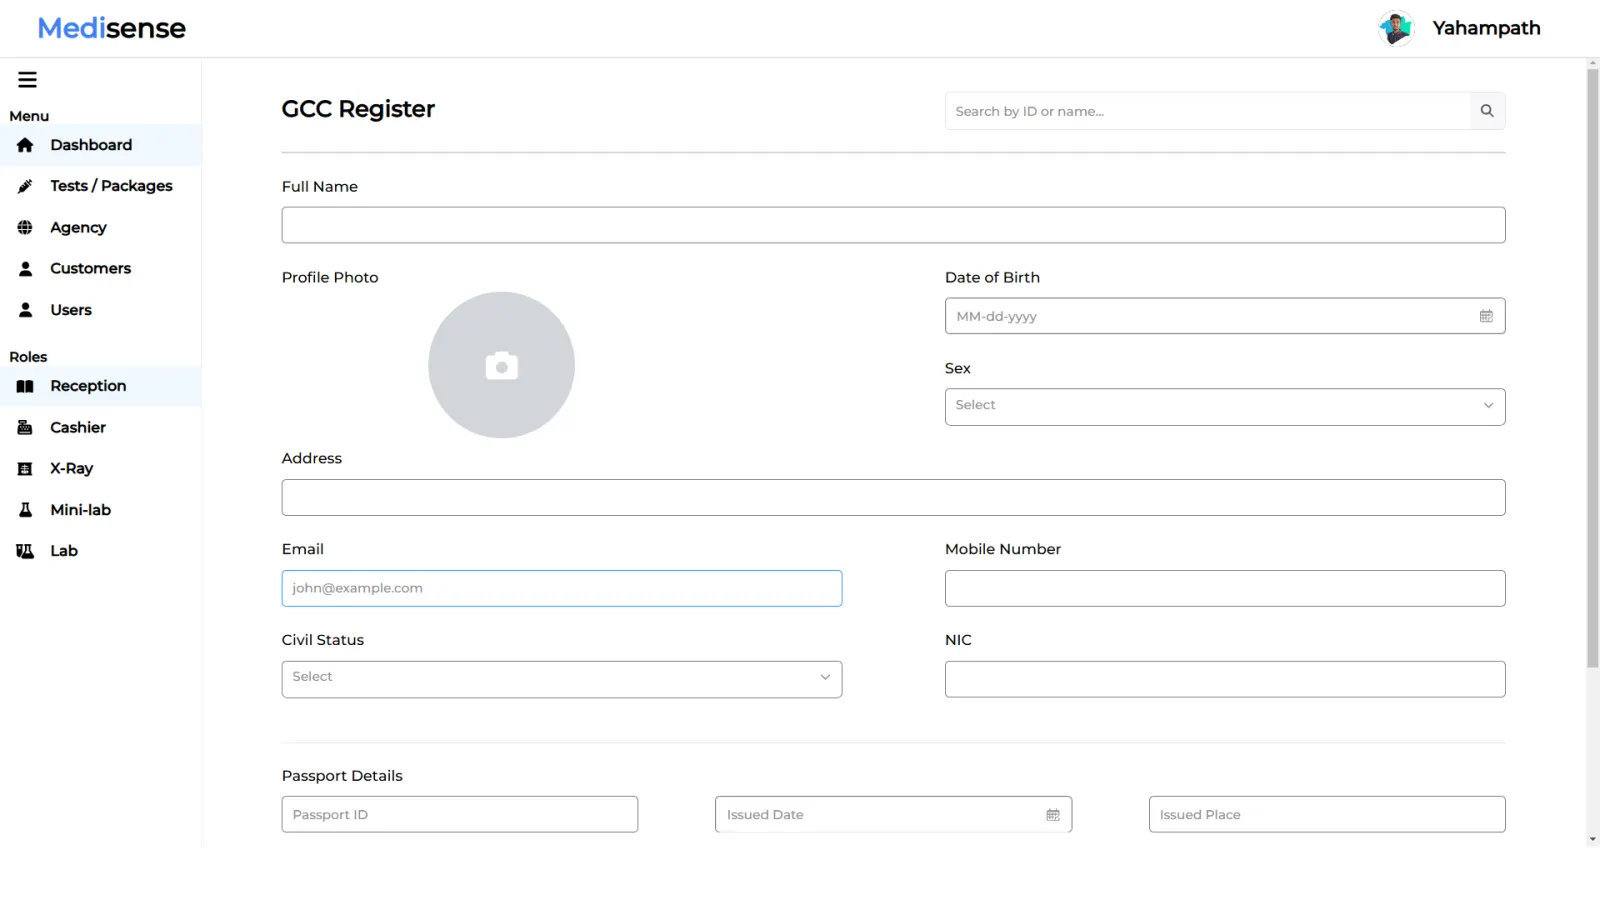Viewport: 1600px width, 900px height.
Task: Click the profile photo camera placeholder
Action: [x=502, y=365]
